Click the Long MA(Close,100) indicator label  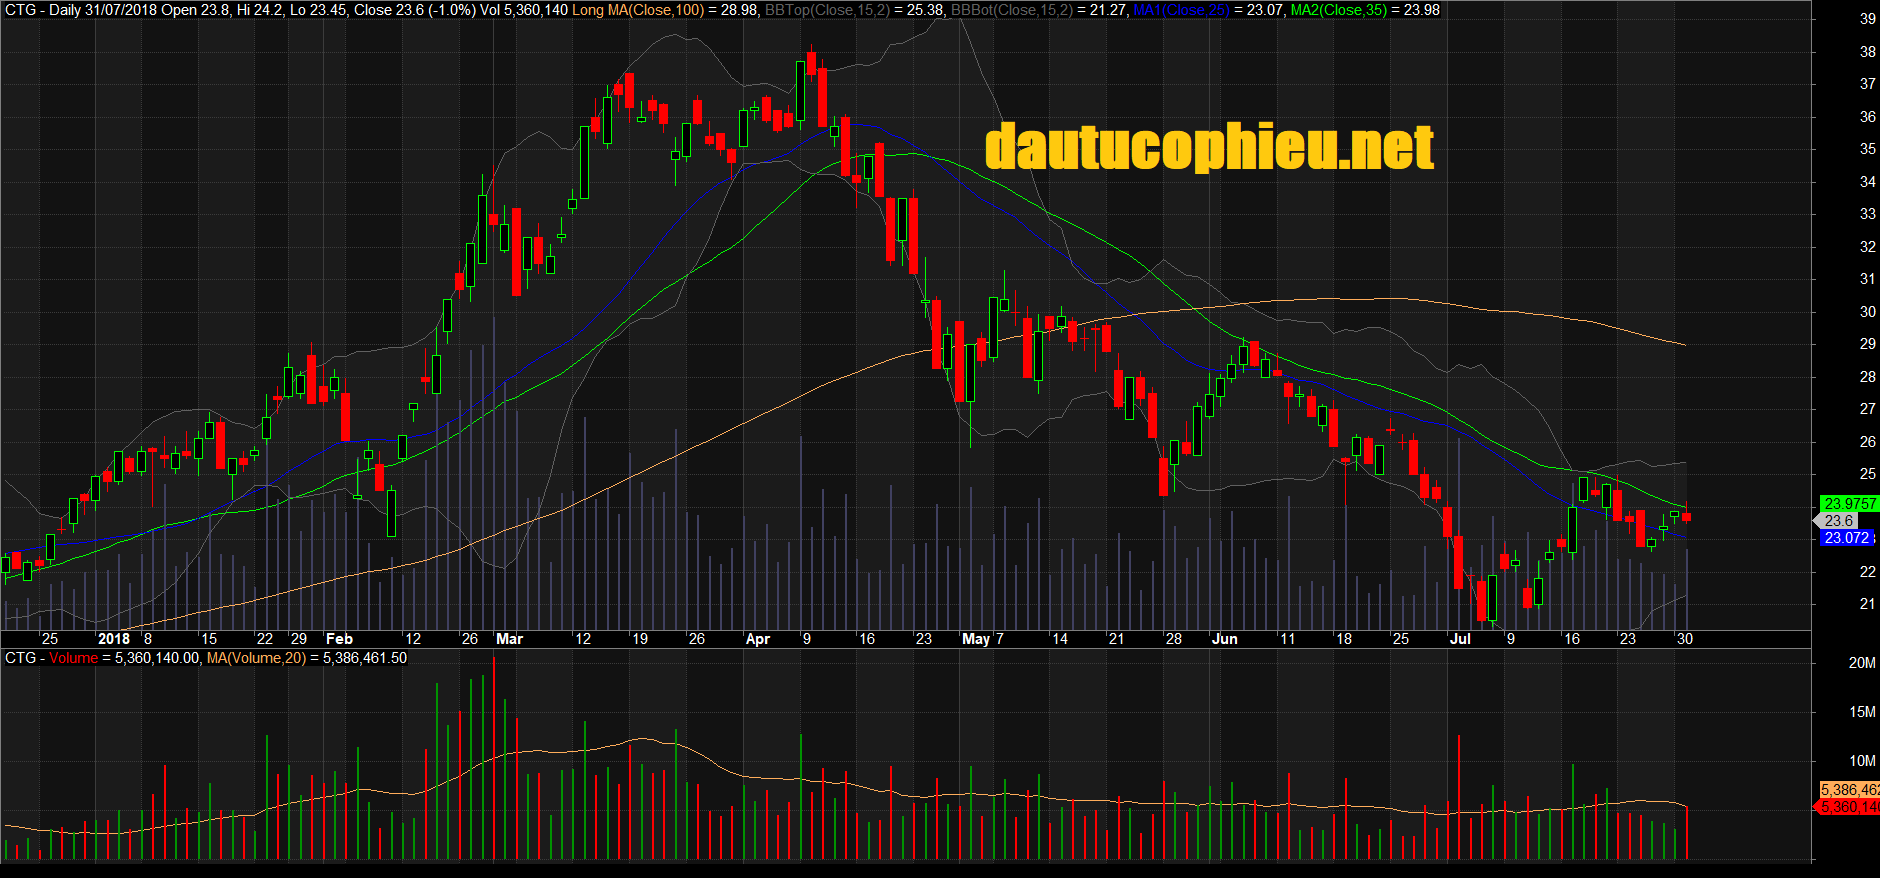pyautogui.click(x=637, y=10)
